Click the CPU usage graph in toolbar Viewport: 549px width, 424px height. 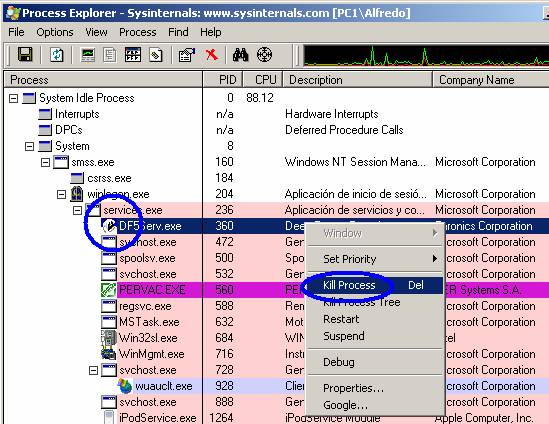tap(426, 55)
